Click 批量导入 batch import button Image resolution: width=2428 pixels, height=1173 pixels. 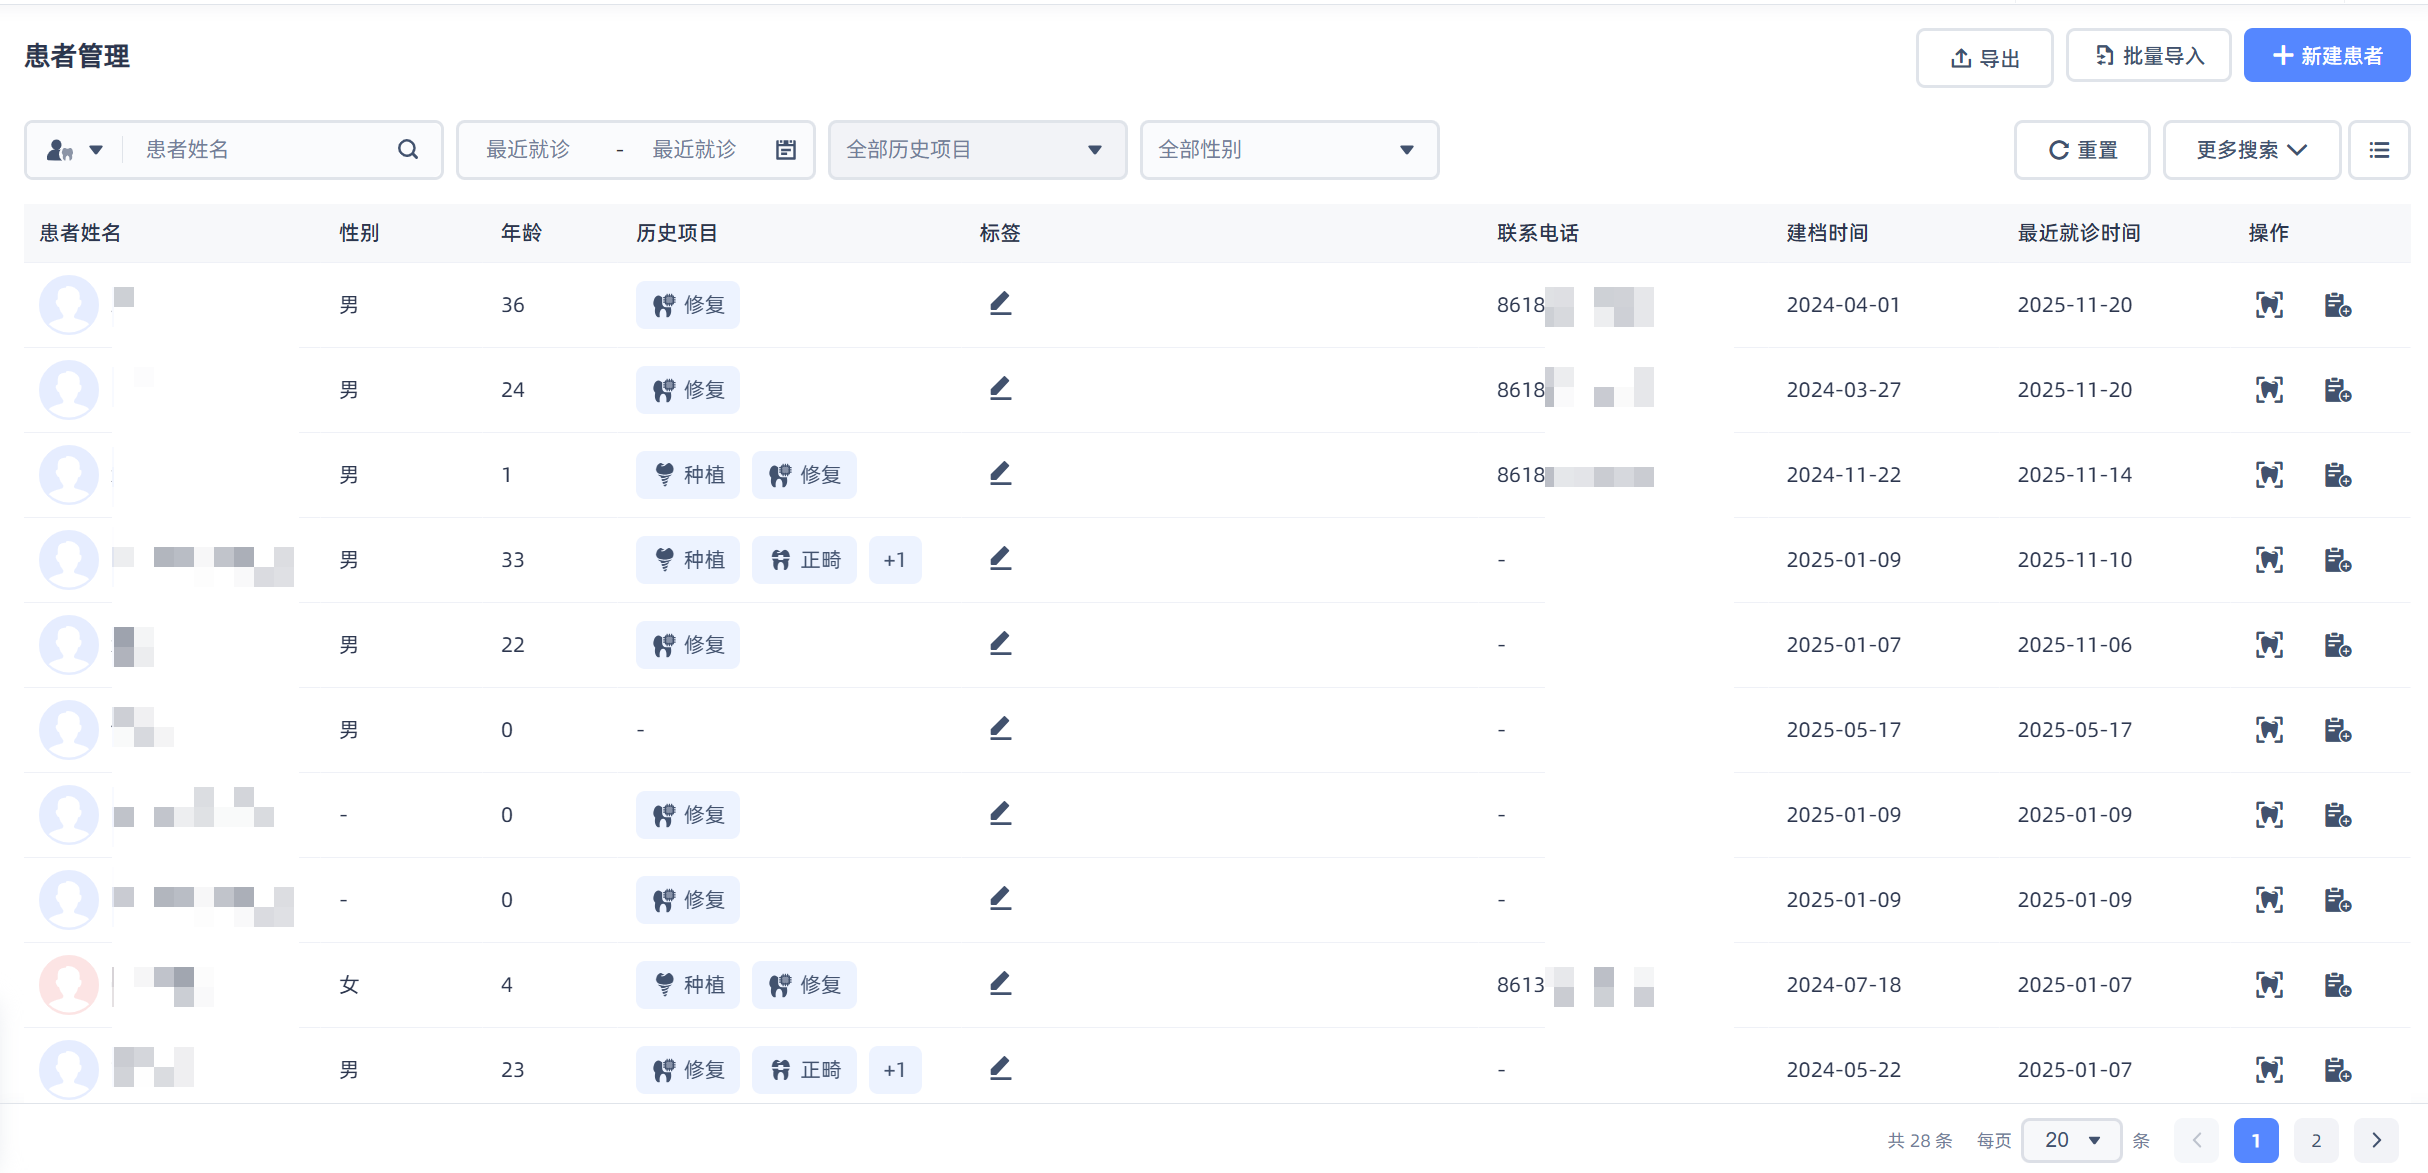(x=2148, y=56)
